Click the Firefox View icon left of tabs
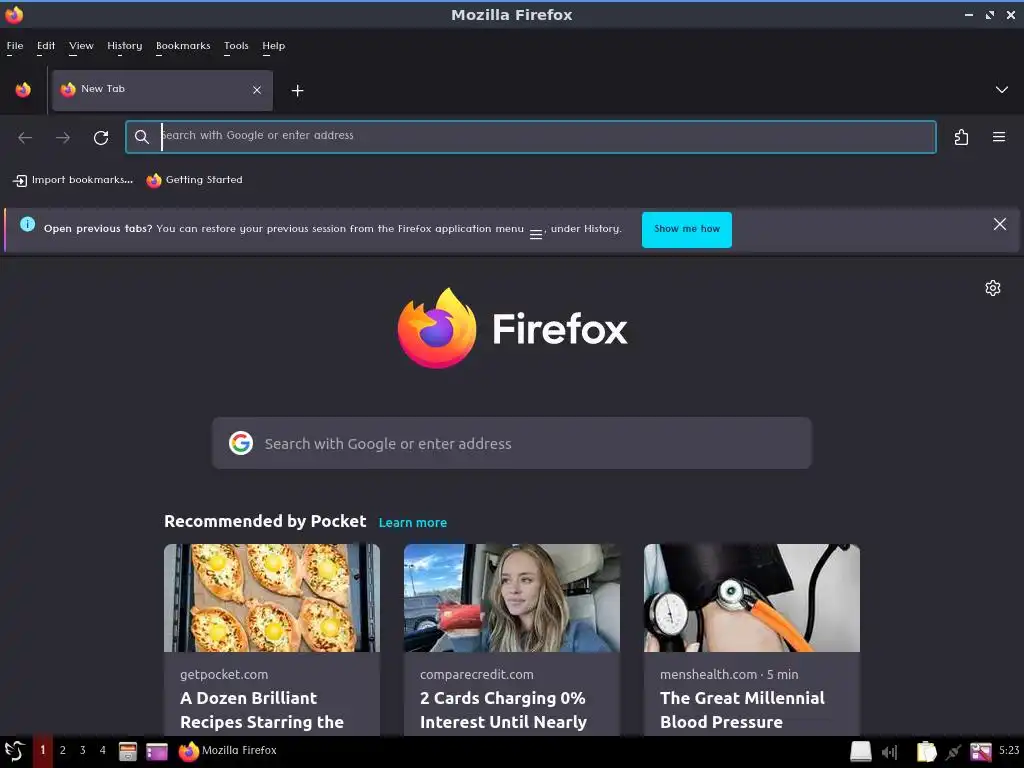This screenshot has width=1024, height=768. pos(23,89)
